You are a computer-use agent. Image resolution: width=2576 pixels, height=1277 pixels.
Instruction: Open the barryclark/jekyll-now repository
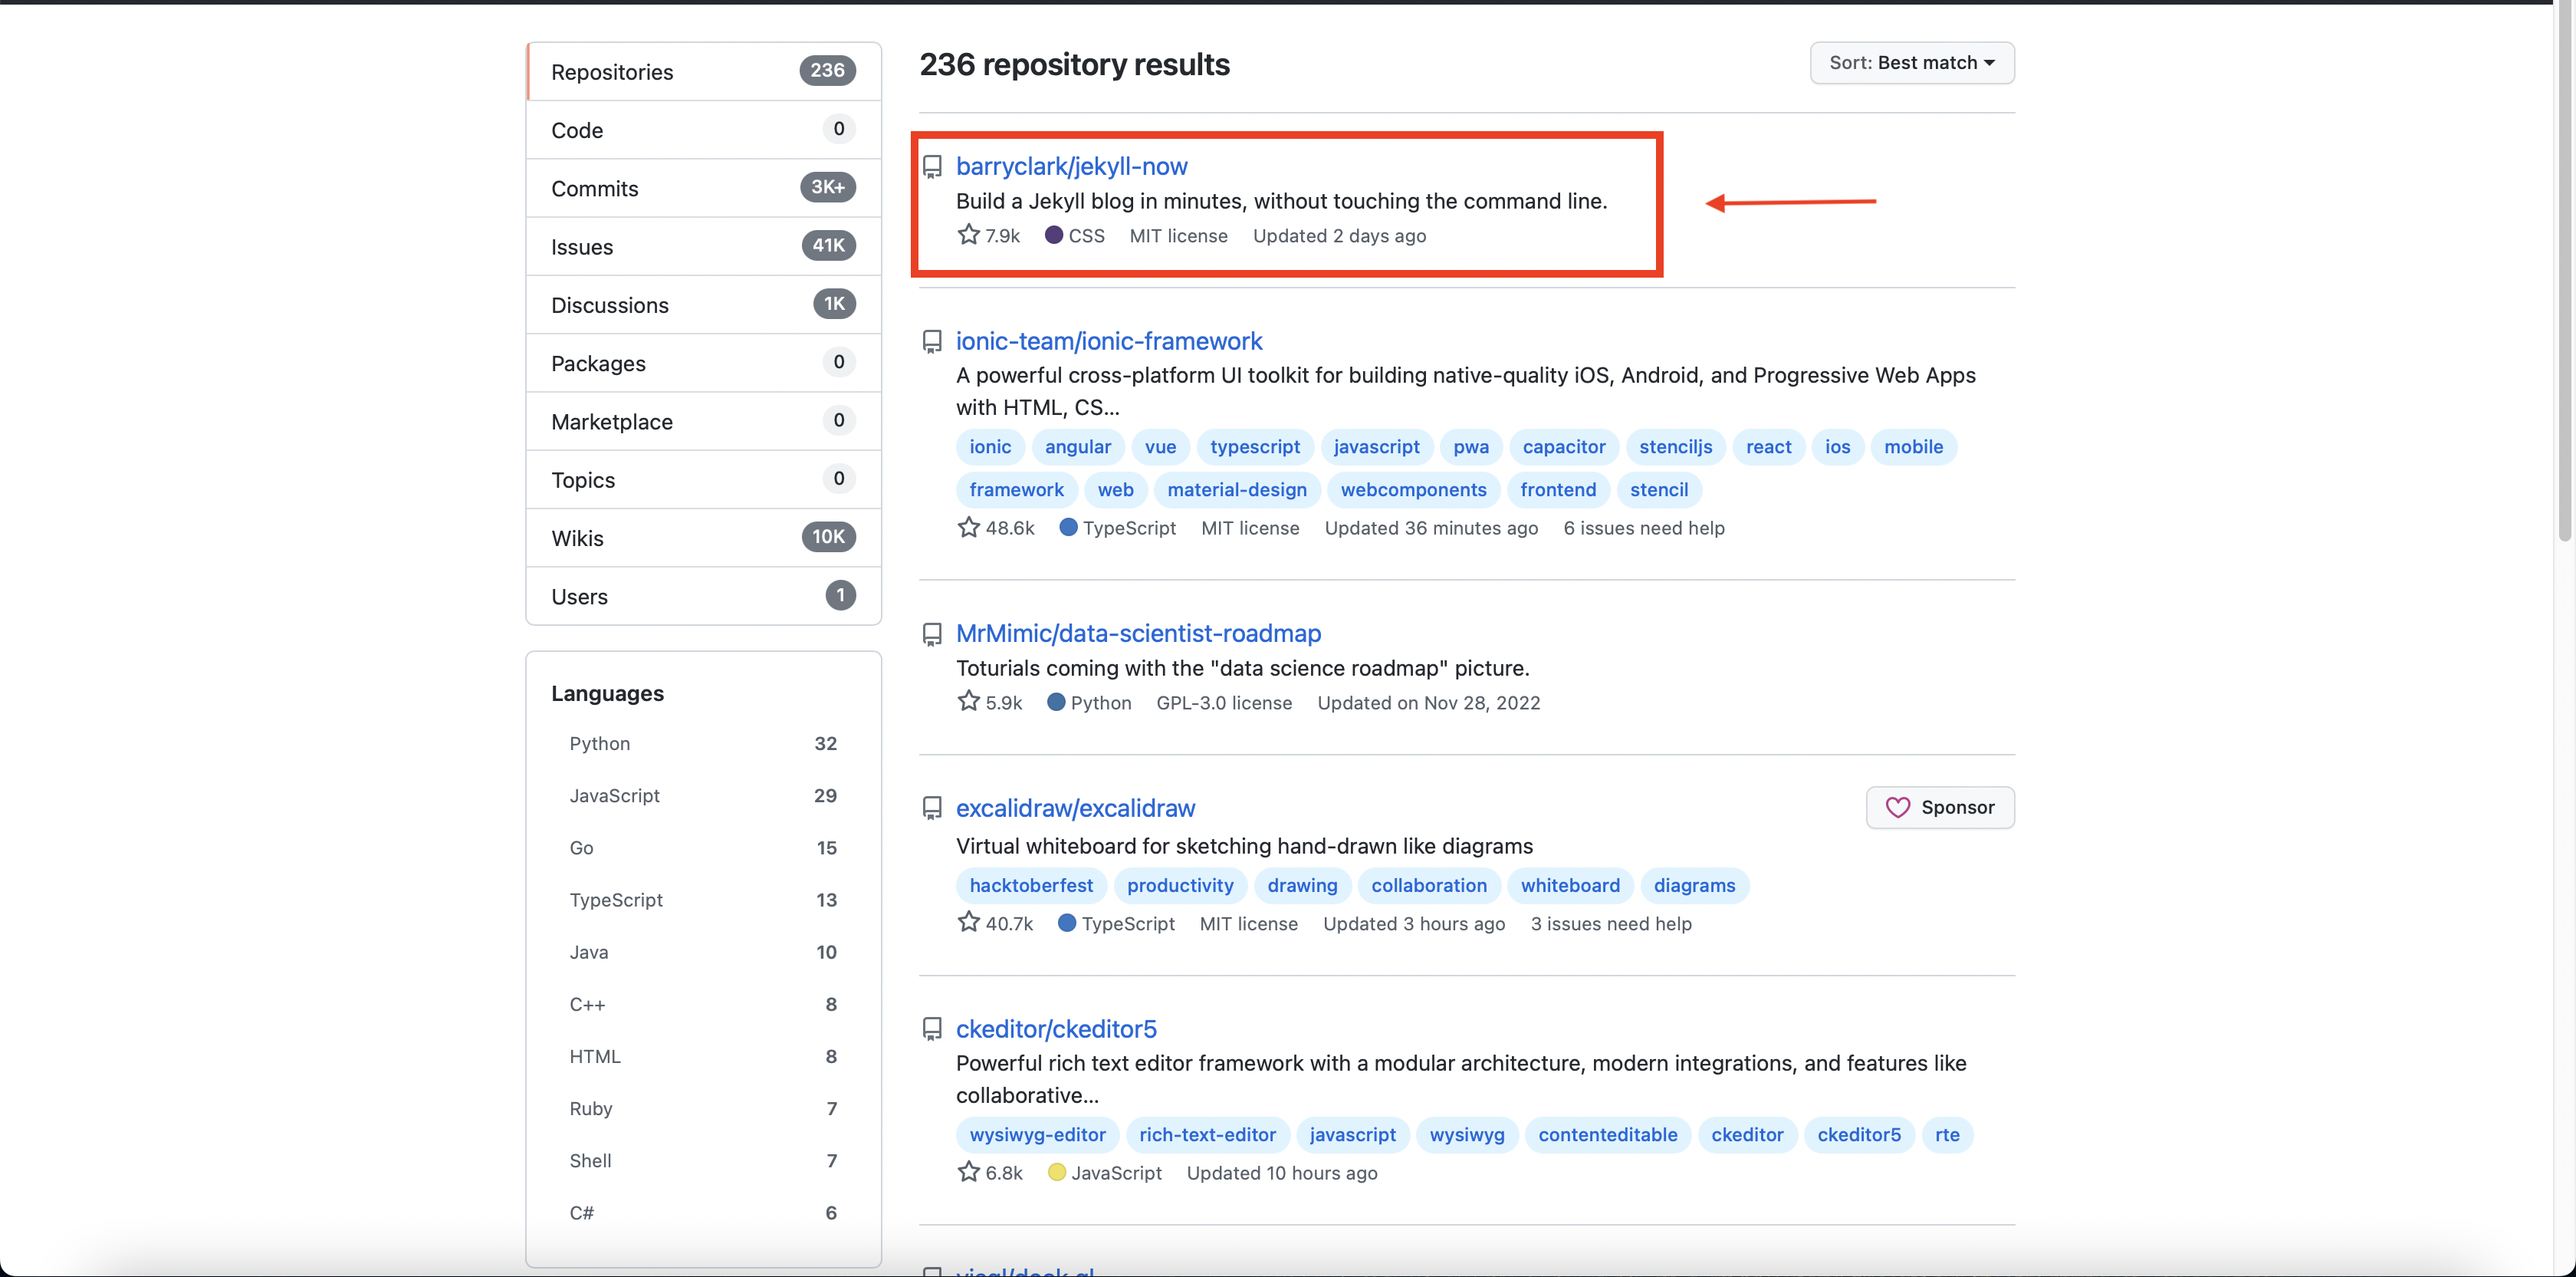coord(1071,166)
